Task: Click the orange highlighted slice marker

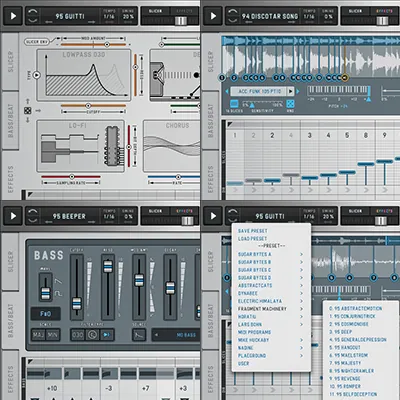Action: coord(345,78)
